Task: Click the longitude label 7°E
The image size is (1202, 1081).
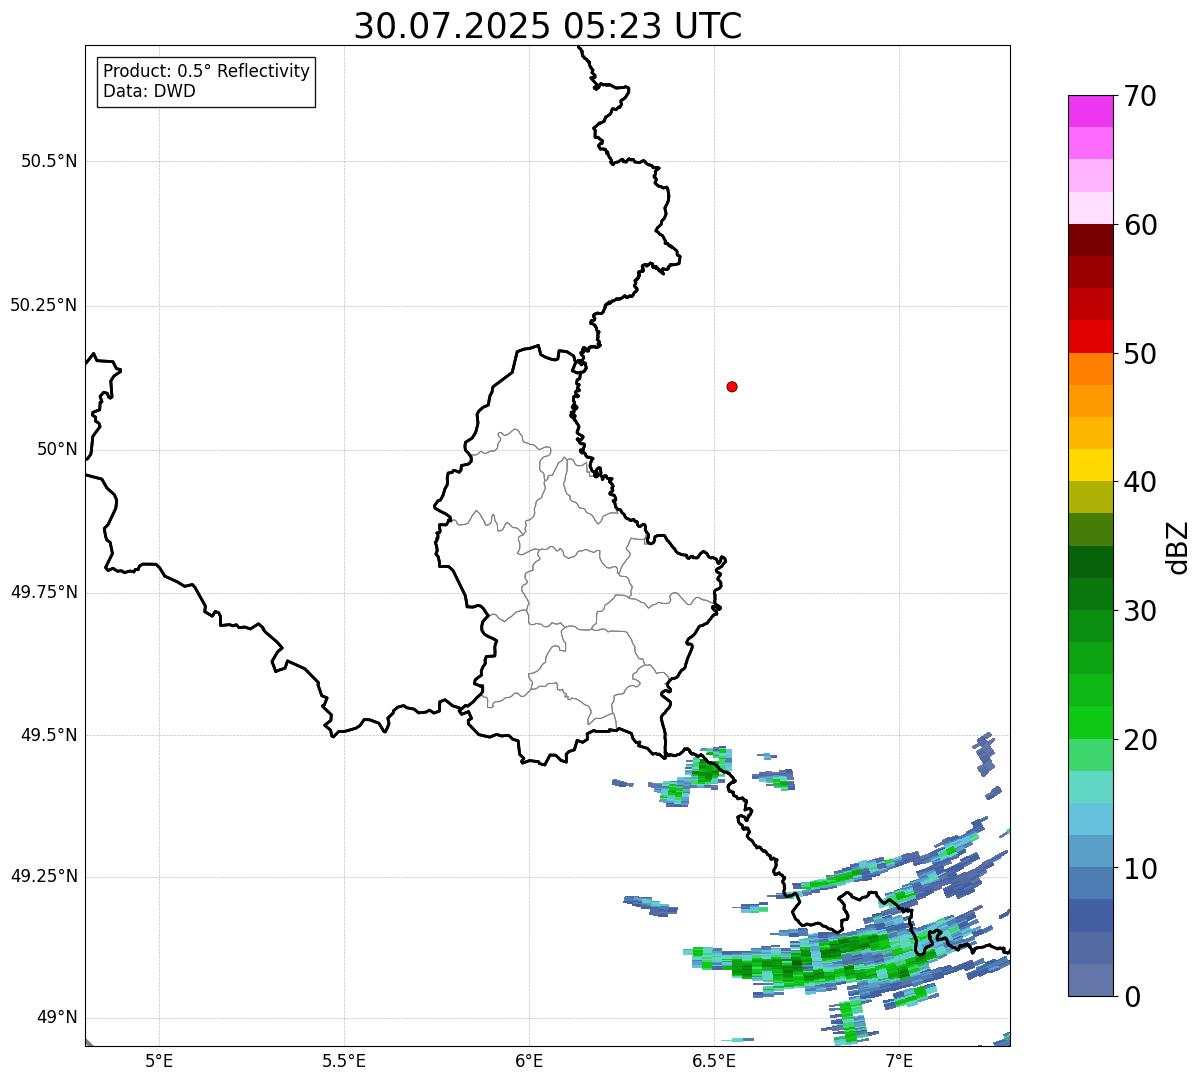Action: click(x=899, y=1060)
